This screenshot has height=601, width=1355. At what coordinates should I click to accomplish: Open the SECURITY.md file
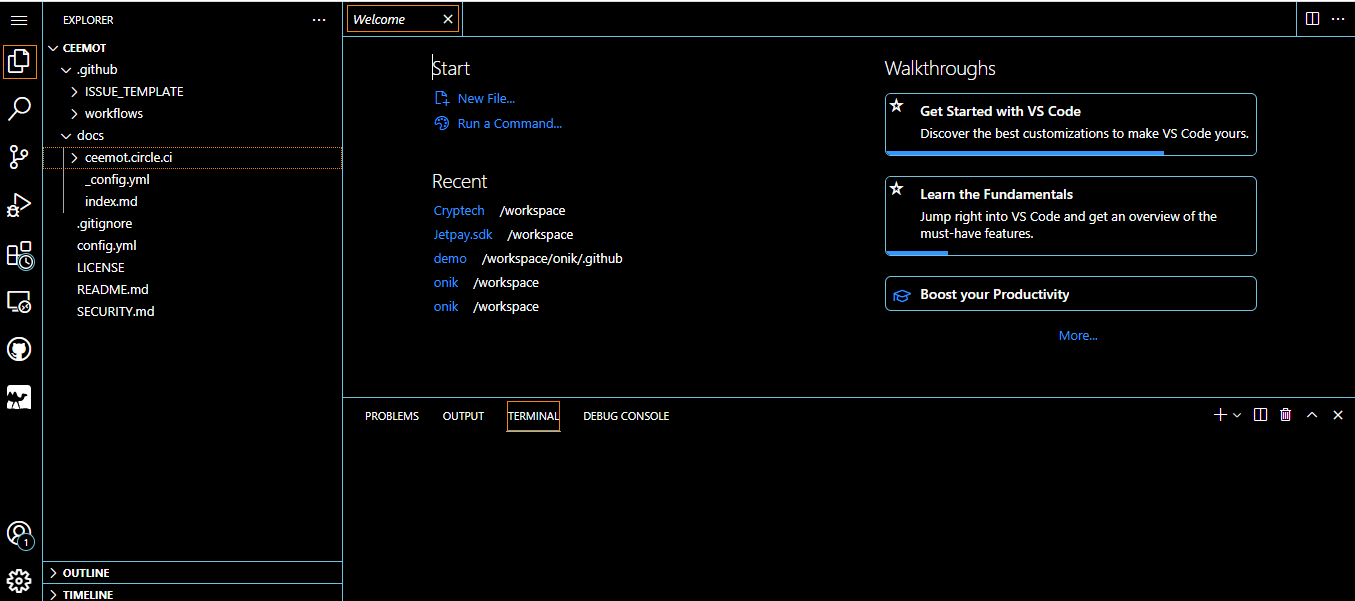[115, 312]
